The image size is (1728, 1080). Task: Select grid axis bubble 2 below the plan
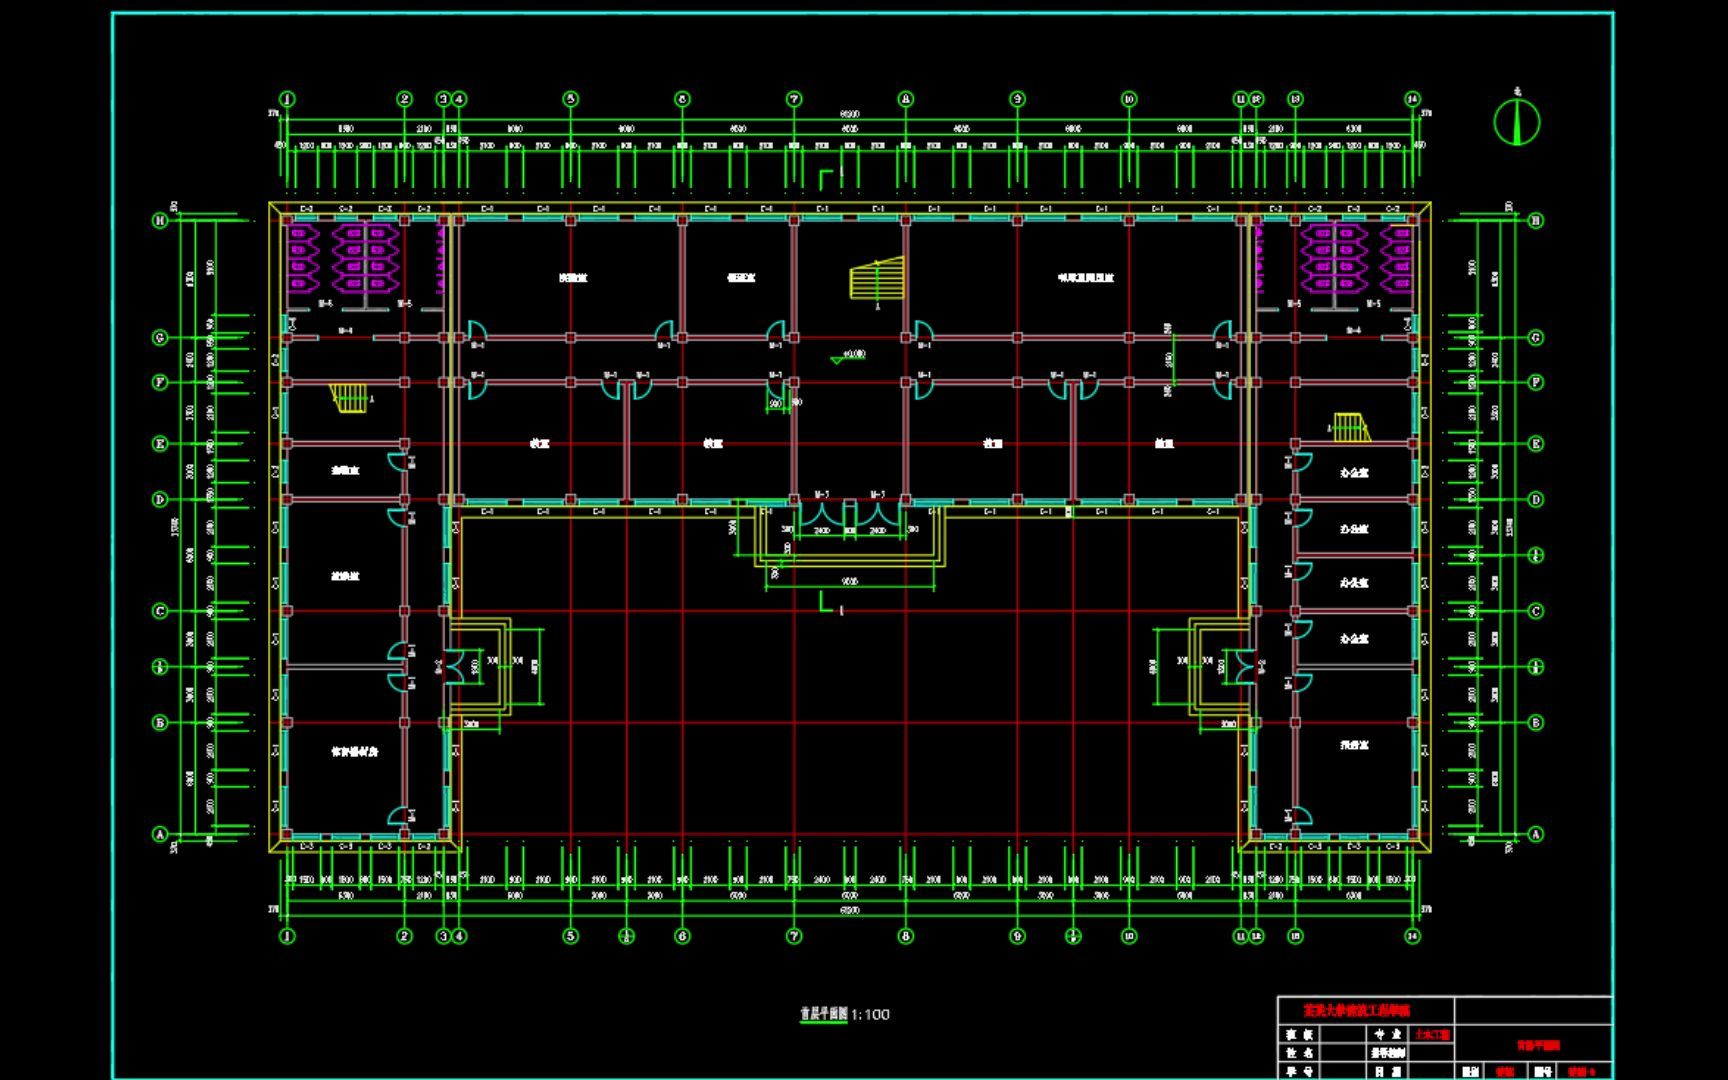405,936
